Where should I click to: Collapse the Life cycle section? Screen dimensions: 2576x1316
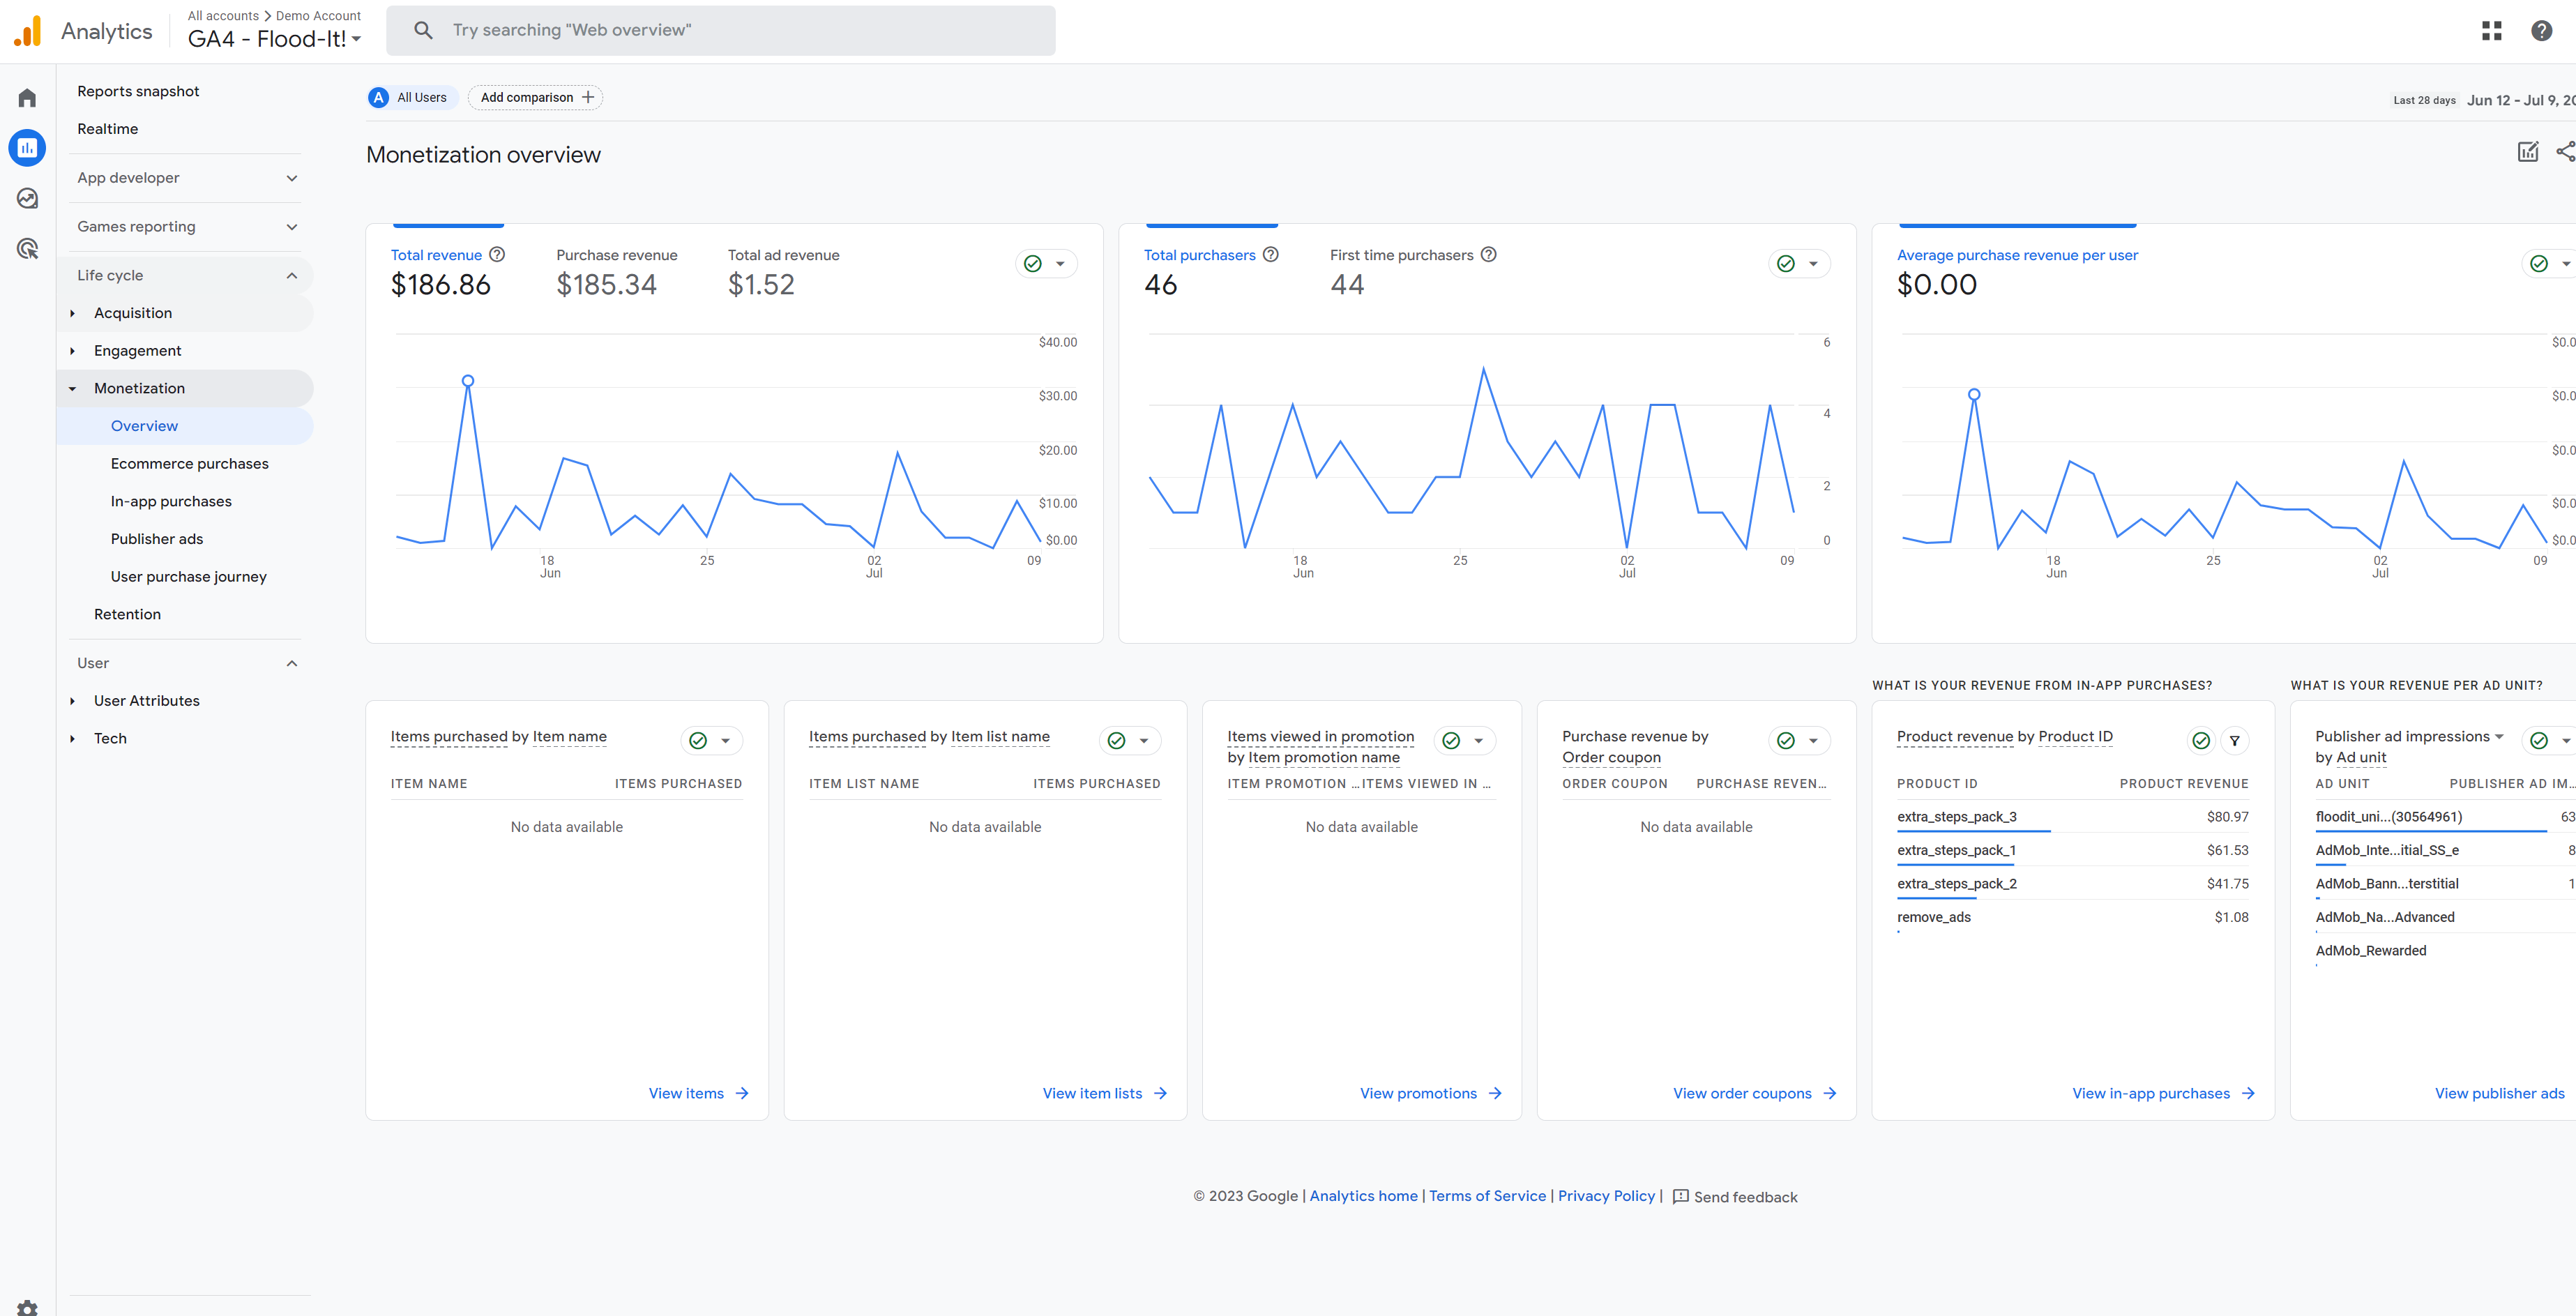[x=186, y=275]
